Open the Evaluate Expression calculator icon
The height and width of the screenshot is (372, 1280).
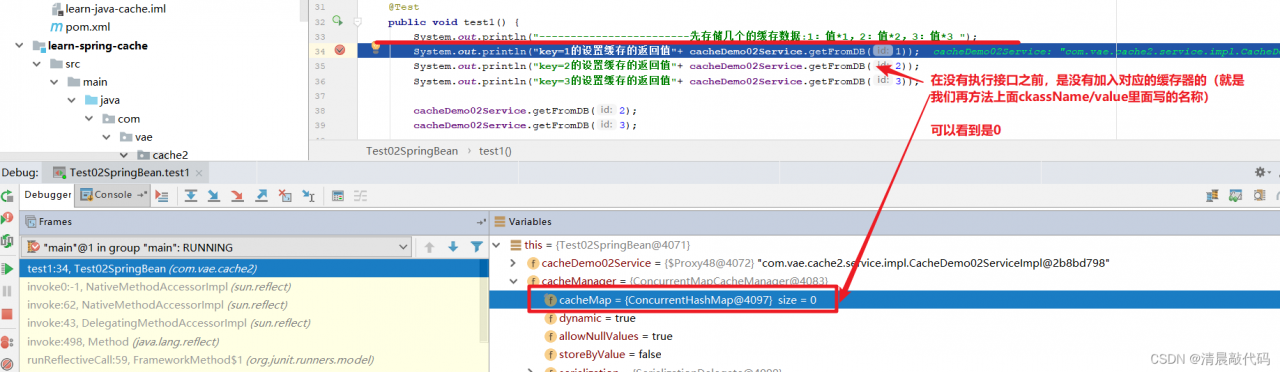pos(338,195)
